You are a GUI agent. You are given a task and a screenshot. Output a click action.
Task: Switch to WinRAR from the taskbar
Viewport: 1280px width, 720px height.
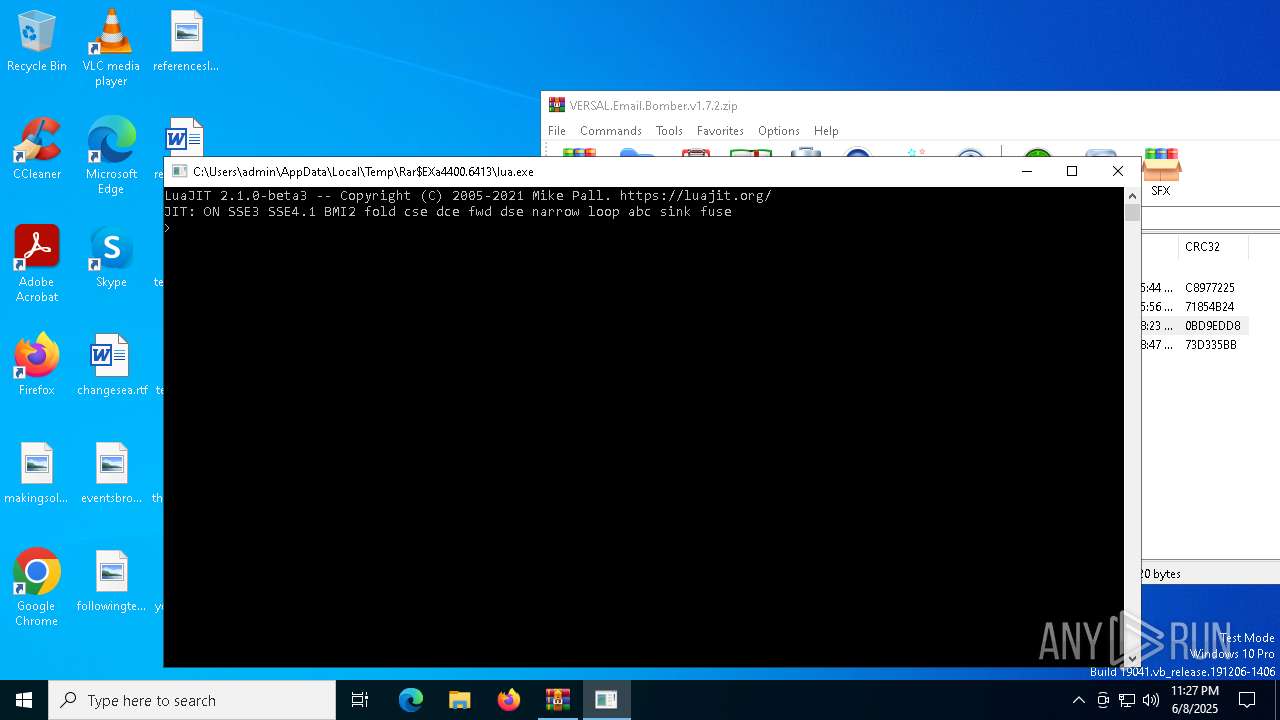[557, 700]
